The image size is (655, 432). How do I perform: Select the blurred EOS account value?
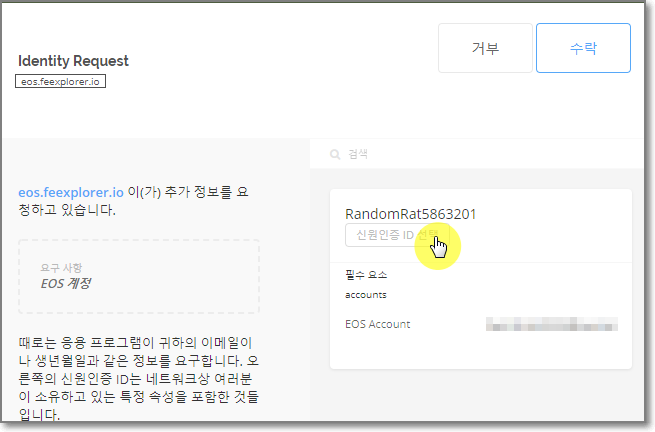[552, 324]
